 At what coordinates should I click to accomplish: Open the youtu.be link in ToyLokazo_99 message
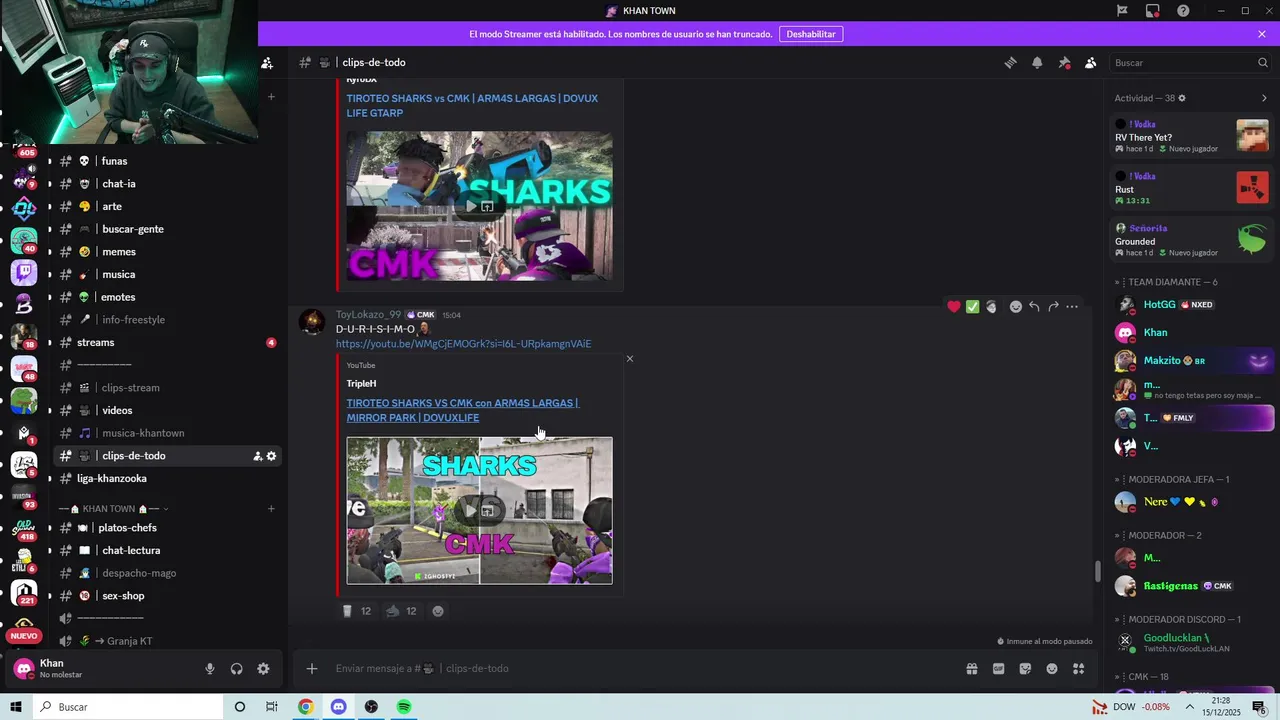pyautogui.click(x=463, y=344)
